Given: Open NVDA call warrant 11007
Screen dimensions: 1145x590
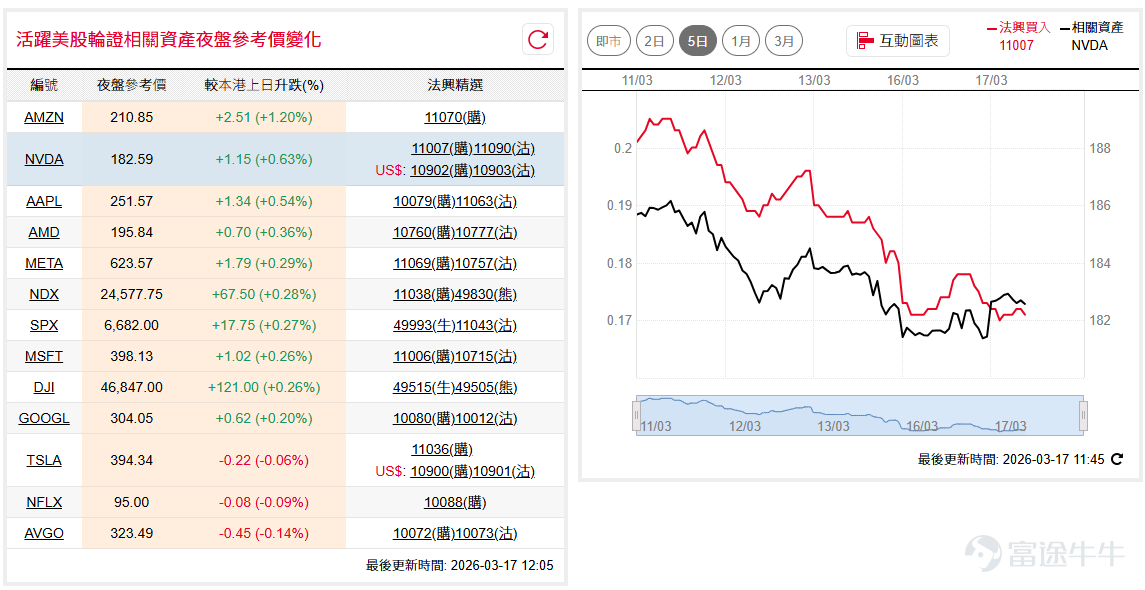Looking at the screenshot, I should 443,149.
